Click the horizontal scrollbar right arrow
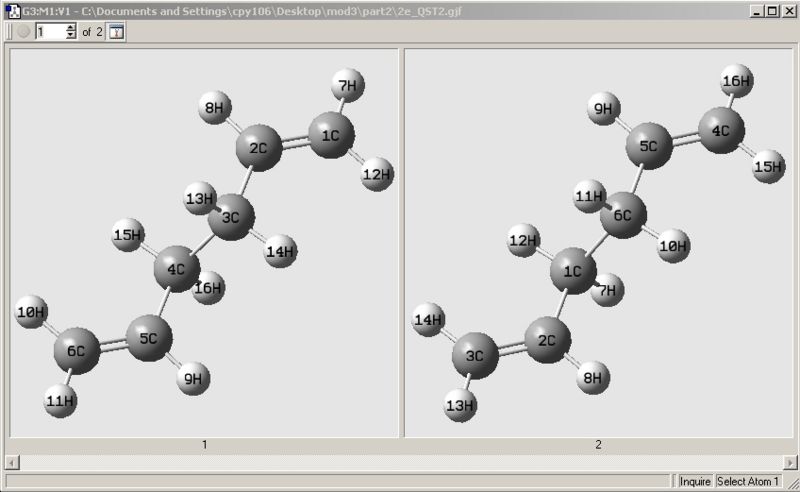Image resolution: width=800 pixels, height=492 pixels. [x=790, y=462]
